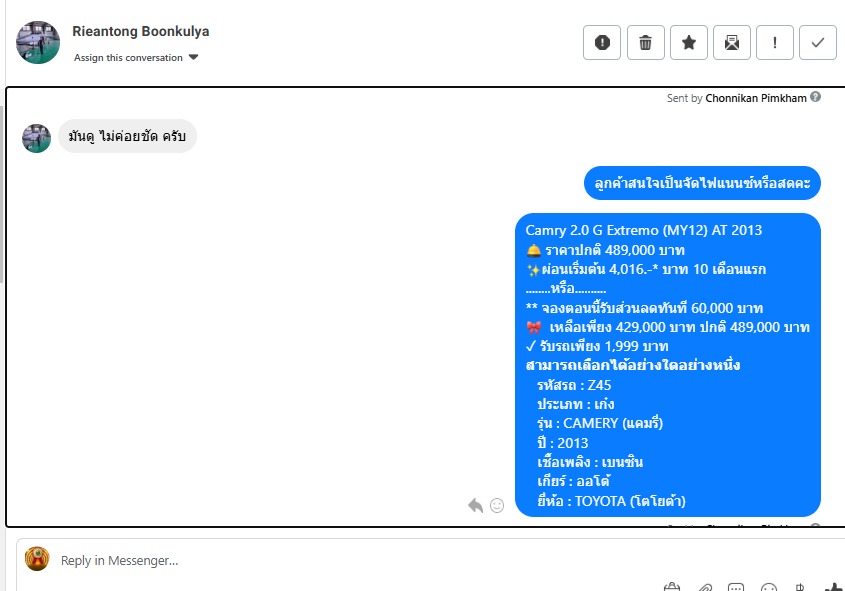845x591 pixels.
Task: Open emoji picker in reply bar
Action: point(768,587)
